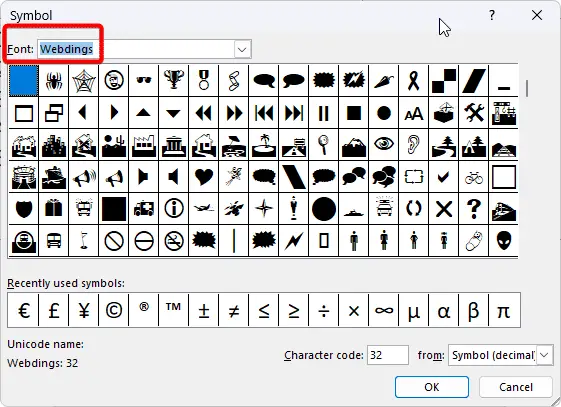Select the AA font size symbol

414,113
